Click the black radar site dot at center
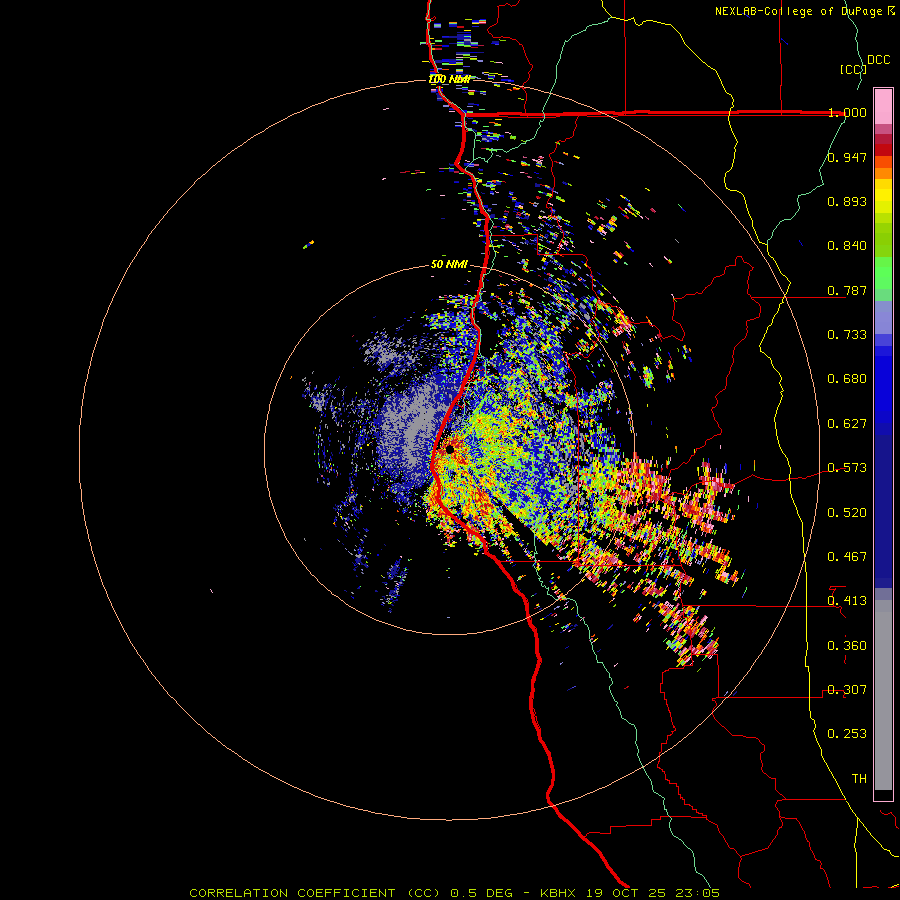This screenshot has width=900, height=900. pyautogui.click(x=449, y=449)
